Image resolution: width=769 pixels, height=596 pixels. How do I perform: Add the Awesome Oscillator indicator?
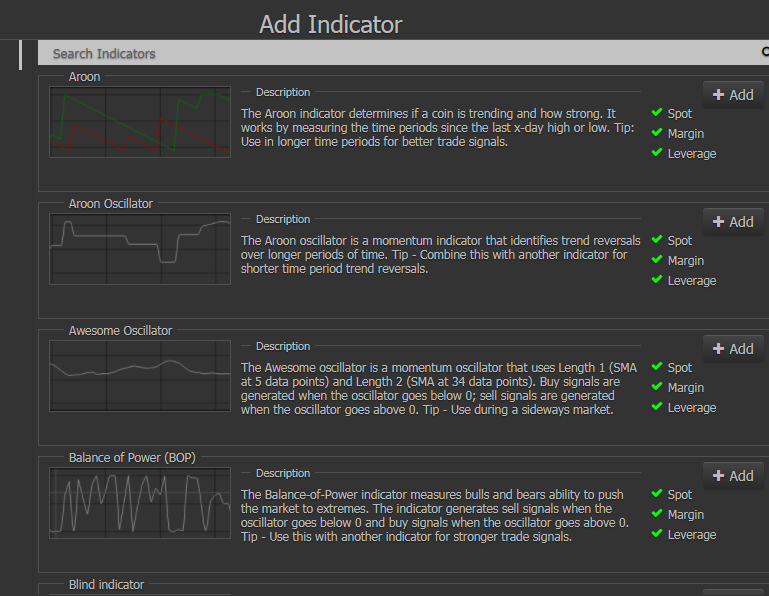(x=733, y=349)
